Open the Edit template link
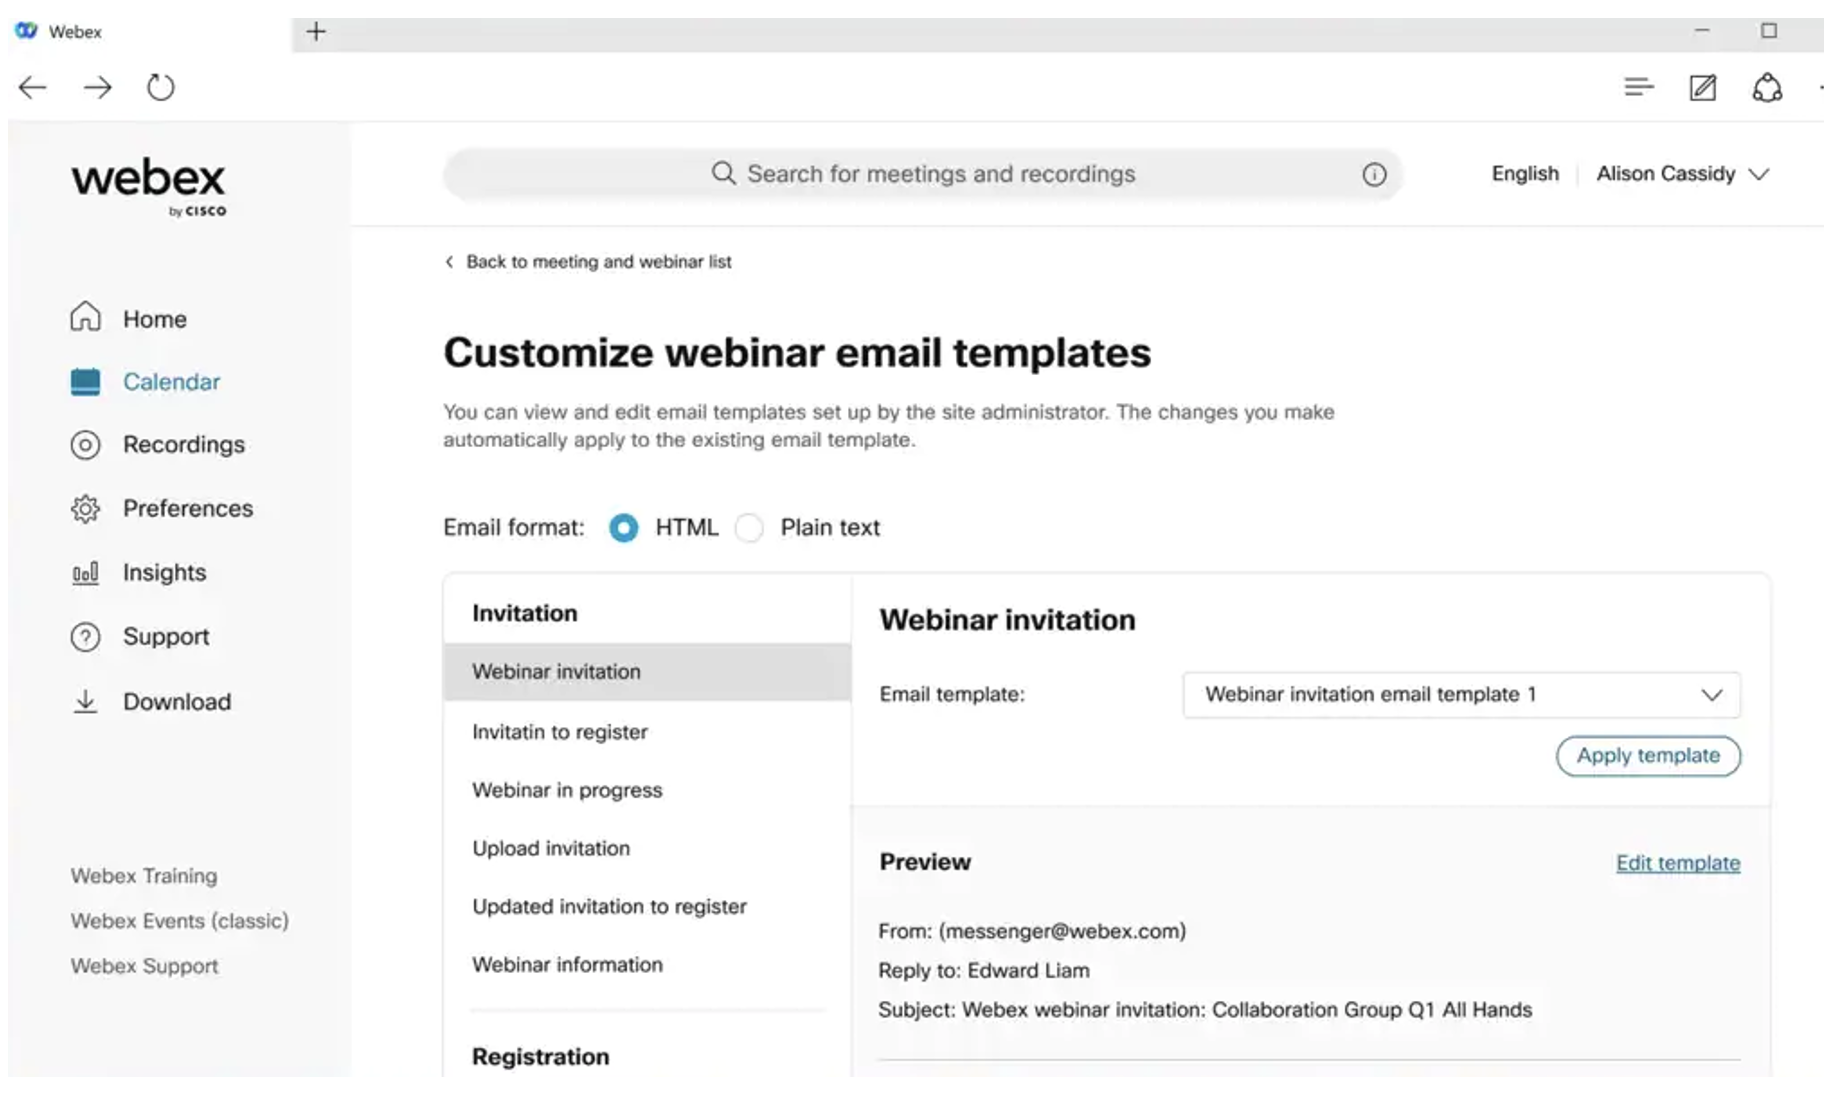1836x1100 pixels. [1678, 863]
